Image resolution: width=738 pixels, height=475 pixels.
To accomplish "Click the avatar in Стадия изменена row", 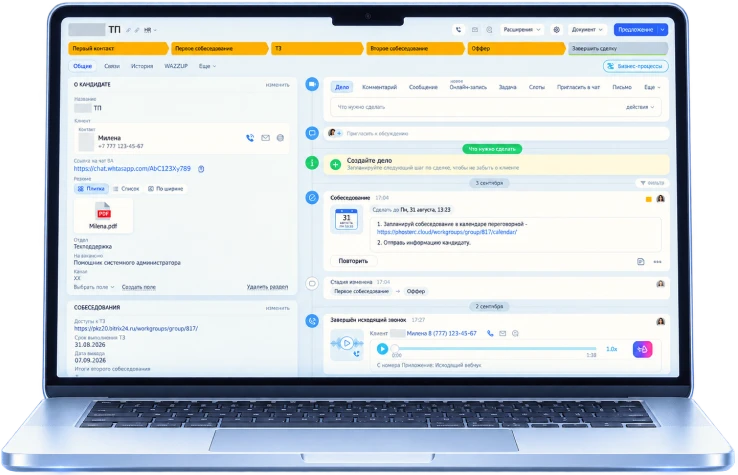I will click(660, 284).
